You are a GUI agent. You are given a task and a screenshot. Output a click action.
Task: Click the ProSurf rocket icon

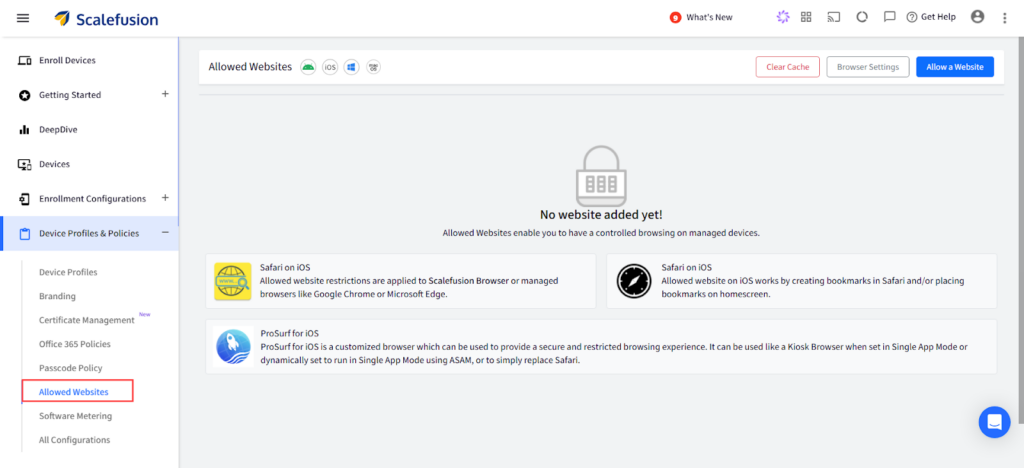(232, 347)
